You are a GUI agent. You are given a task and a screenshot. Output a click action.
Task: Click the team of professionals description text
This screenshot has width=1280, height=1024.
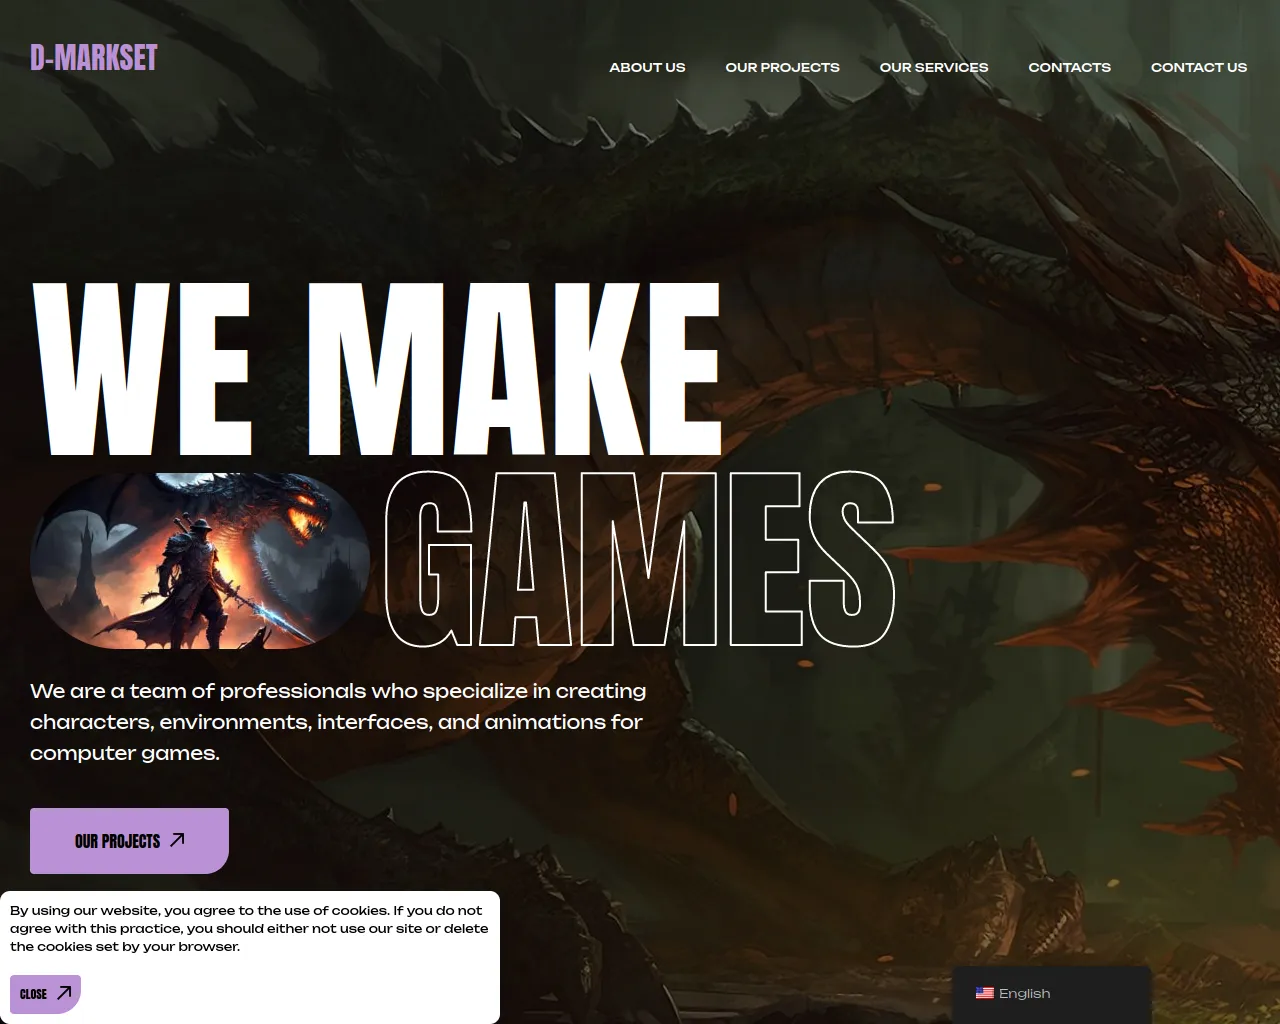pyautogui.click(x=338, y=722)
